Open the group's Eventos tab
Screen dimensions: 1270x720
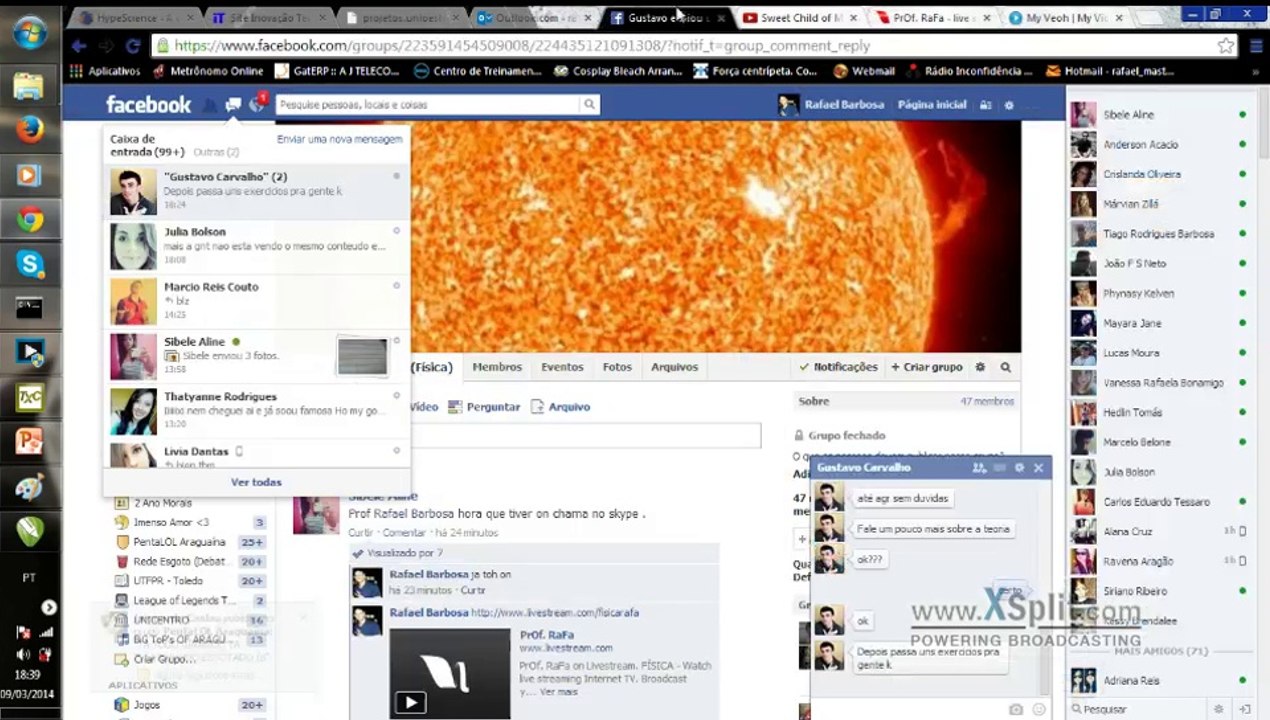click(x=562, y=367)
